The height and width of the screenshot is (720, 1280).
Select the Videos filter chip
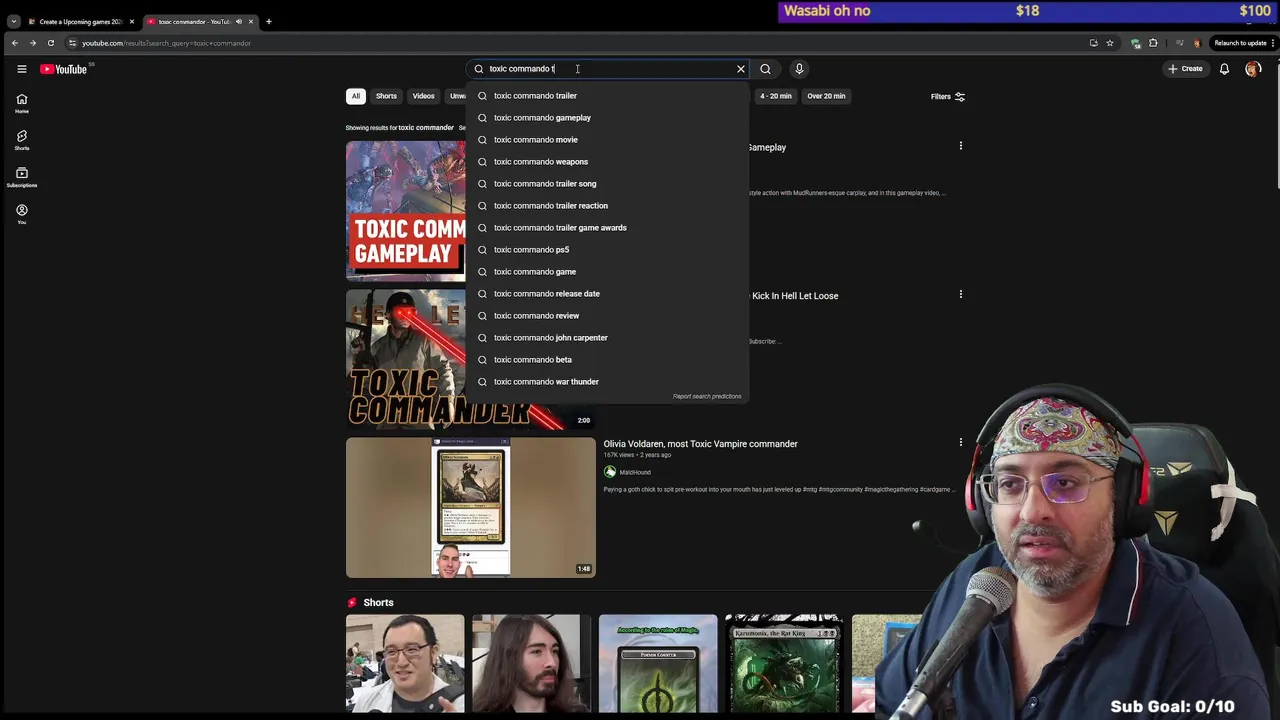point(423,96)
